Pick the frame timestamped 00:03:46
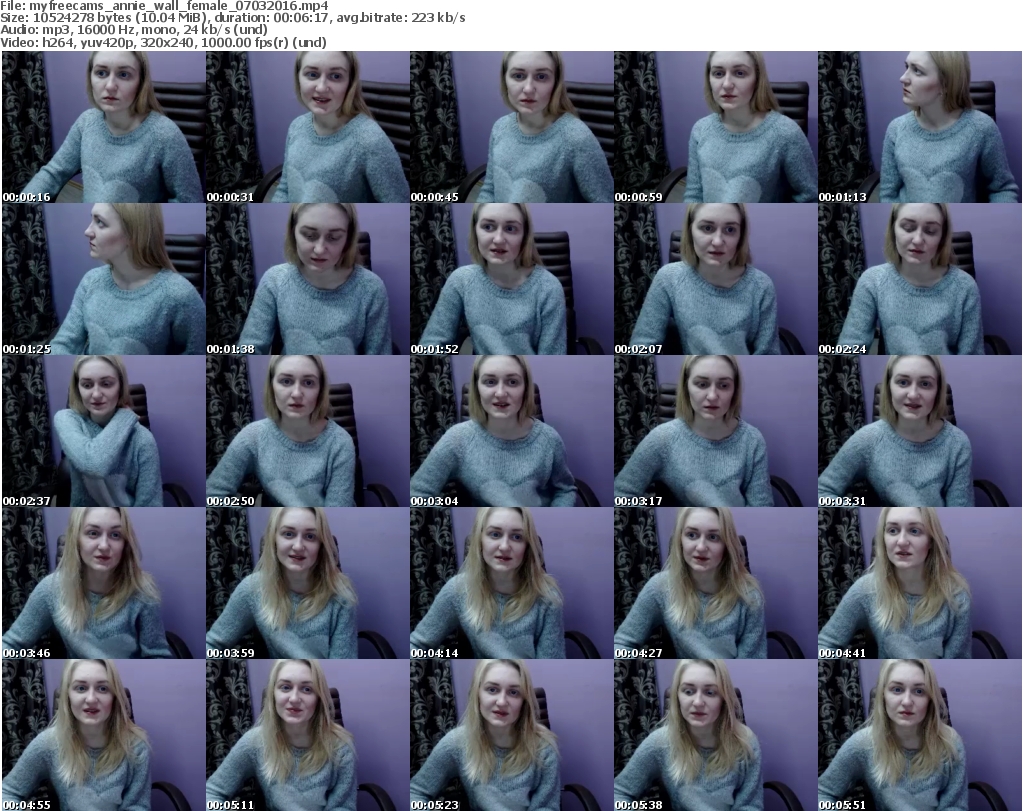Image resolution: width=1024 pixels, height=811 pixels. pos(104,583)
